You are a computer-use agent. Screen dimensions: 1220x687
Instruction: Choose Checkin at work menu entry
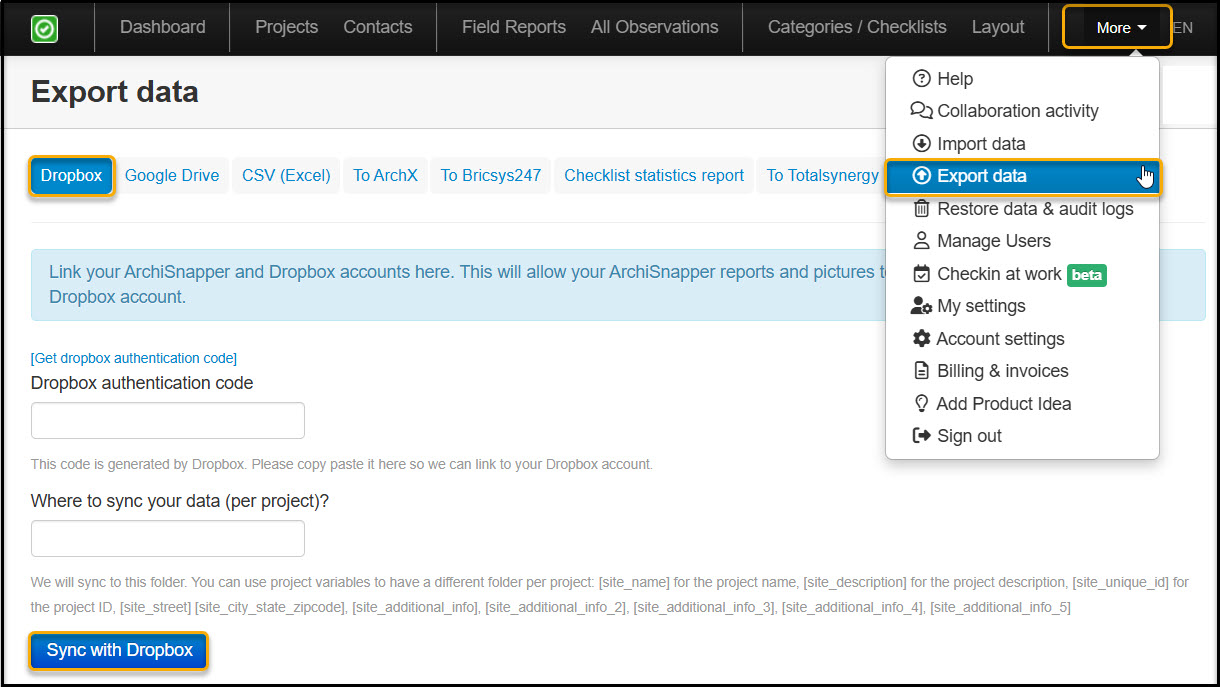point(1022,274)
